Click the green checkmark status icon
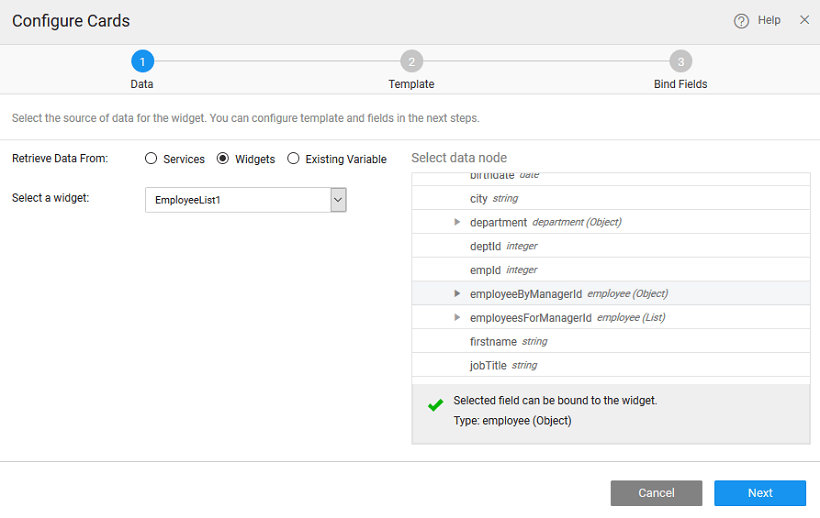The width and height of the screenshot is (820, 518). pyautogui.click(x=435, y=405)
